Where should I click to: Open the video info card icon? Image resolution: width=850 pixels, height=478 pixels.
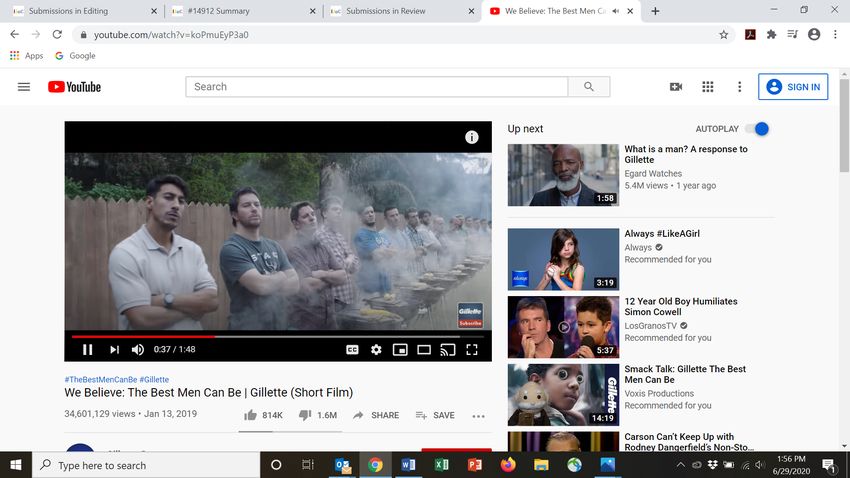[x=472, y=137]
